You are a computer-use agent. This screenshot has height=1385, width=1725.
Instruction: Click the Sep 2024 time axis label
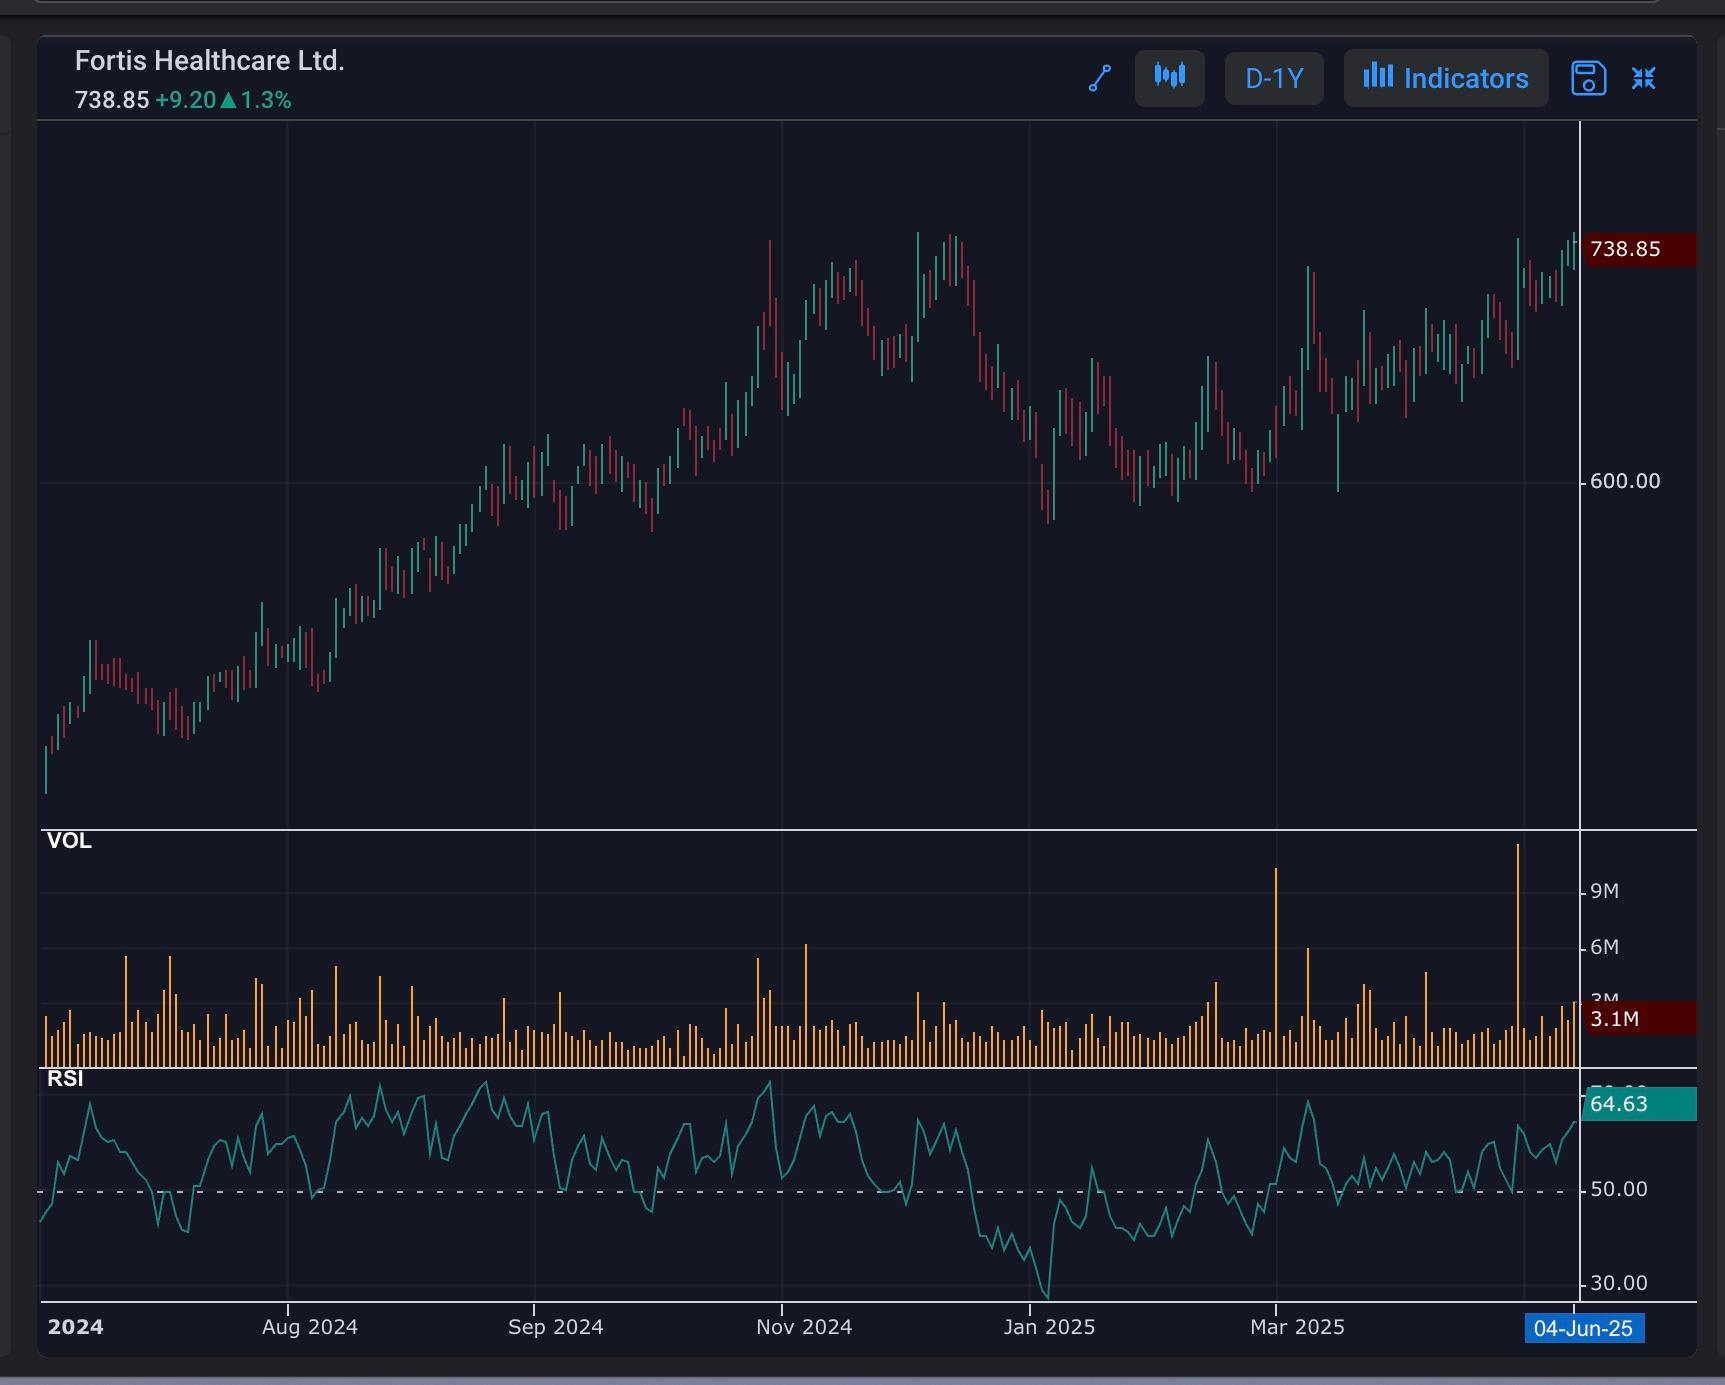(x=556, y=1327)
